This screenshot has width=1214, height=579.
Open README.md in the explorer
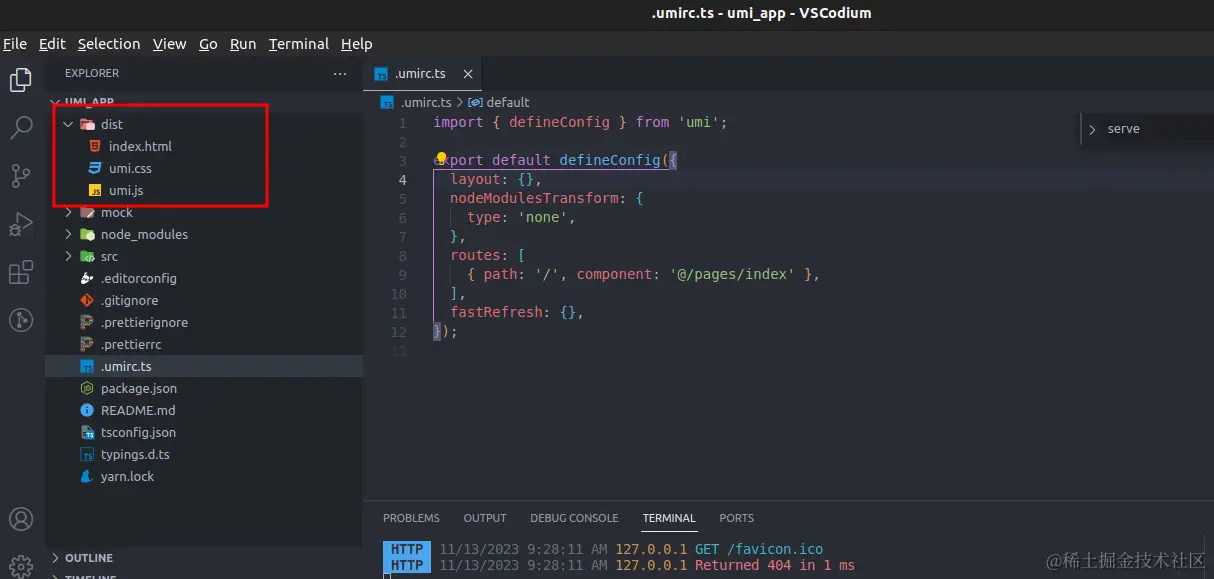204,410
